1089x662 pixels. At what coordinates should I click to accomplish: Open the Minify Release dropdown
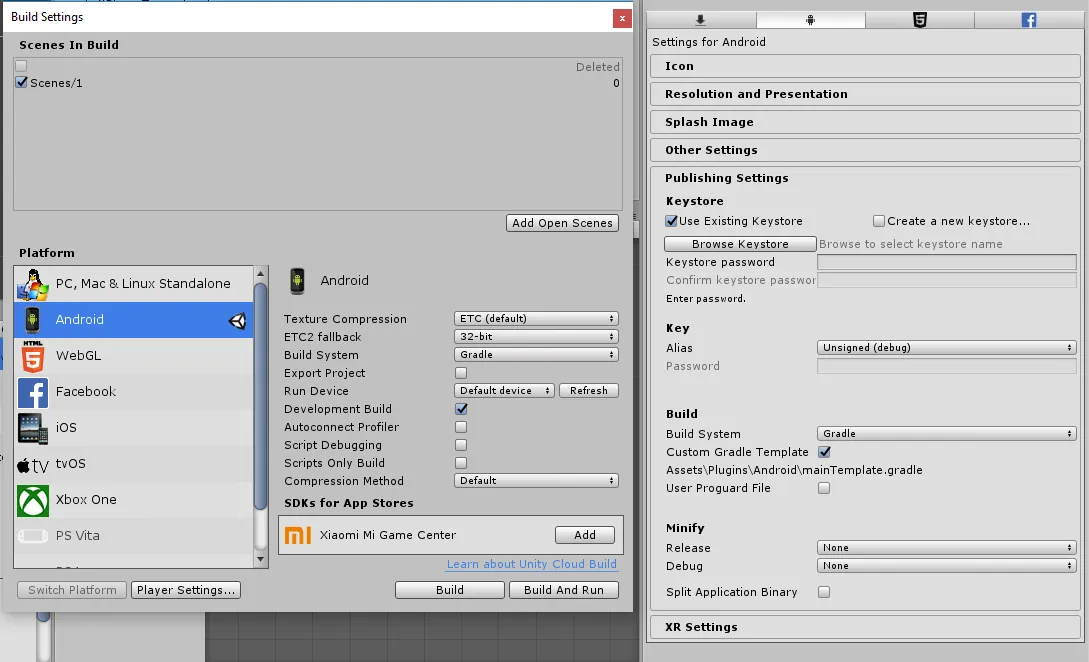click(x=947, y=548)
